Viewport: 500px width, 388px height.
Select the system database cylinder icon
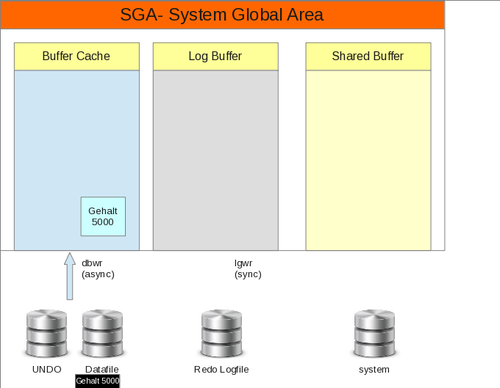pos(374,333)
